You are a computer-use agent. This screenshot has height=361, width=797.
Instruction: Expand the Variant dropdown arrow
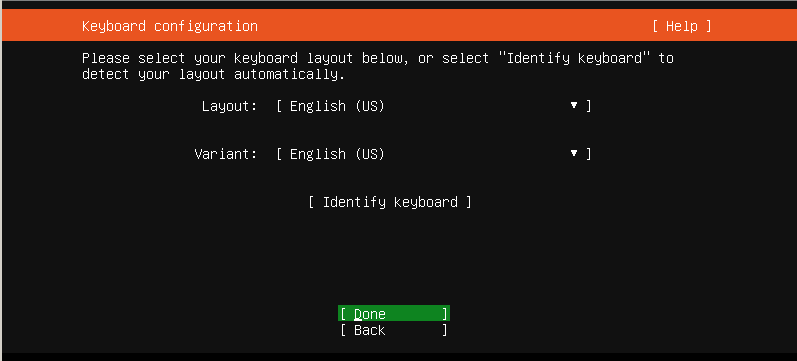tap(574, 153)
